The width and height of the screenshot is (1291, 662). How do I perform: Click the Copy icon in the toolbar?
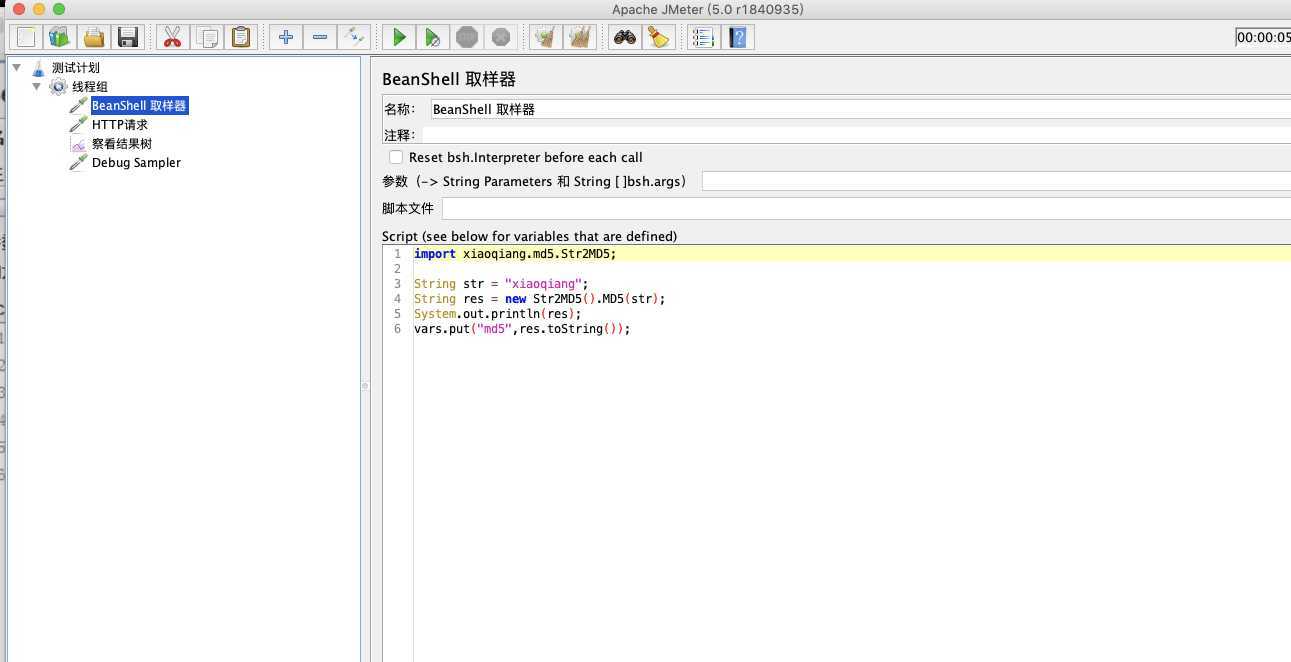(207, 38)
